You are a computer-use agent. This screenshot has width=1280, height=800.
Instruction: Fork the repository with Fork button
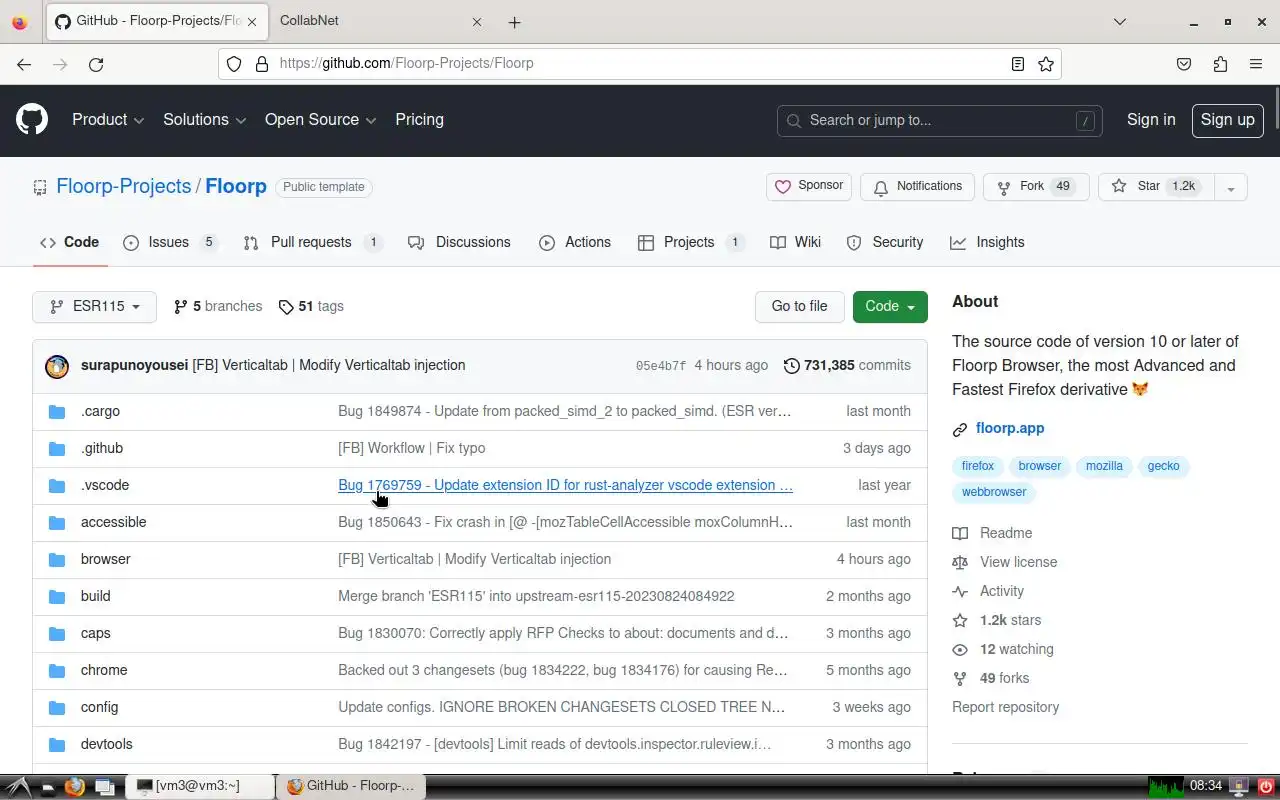[x=1036, y=187]
